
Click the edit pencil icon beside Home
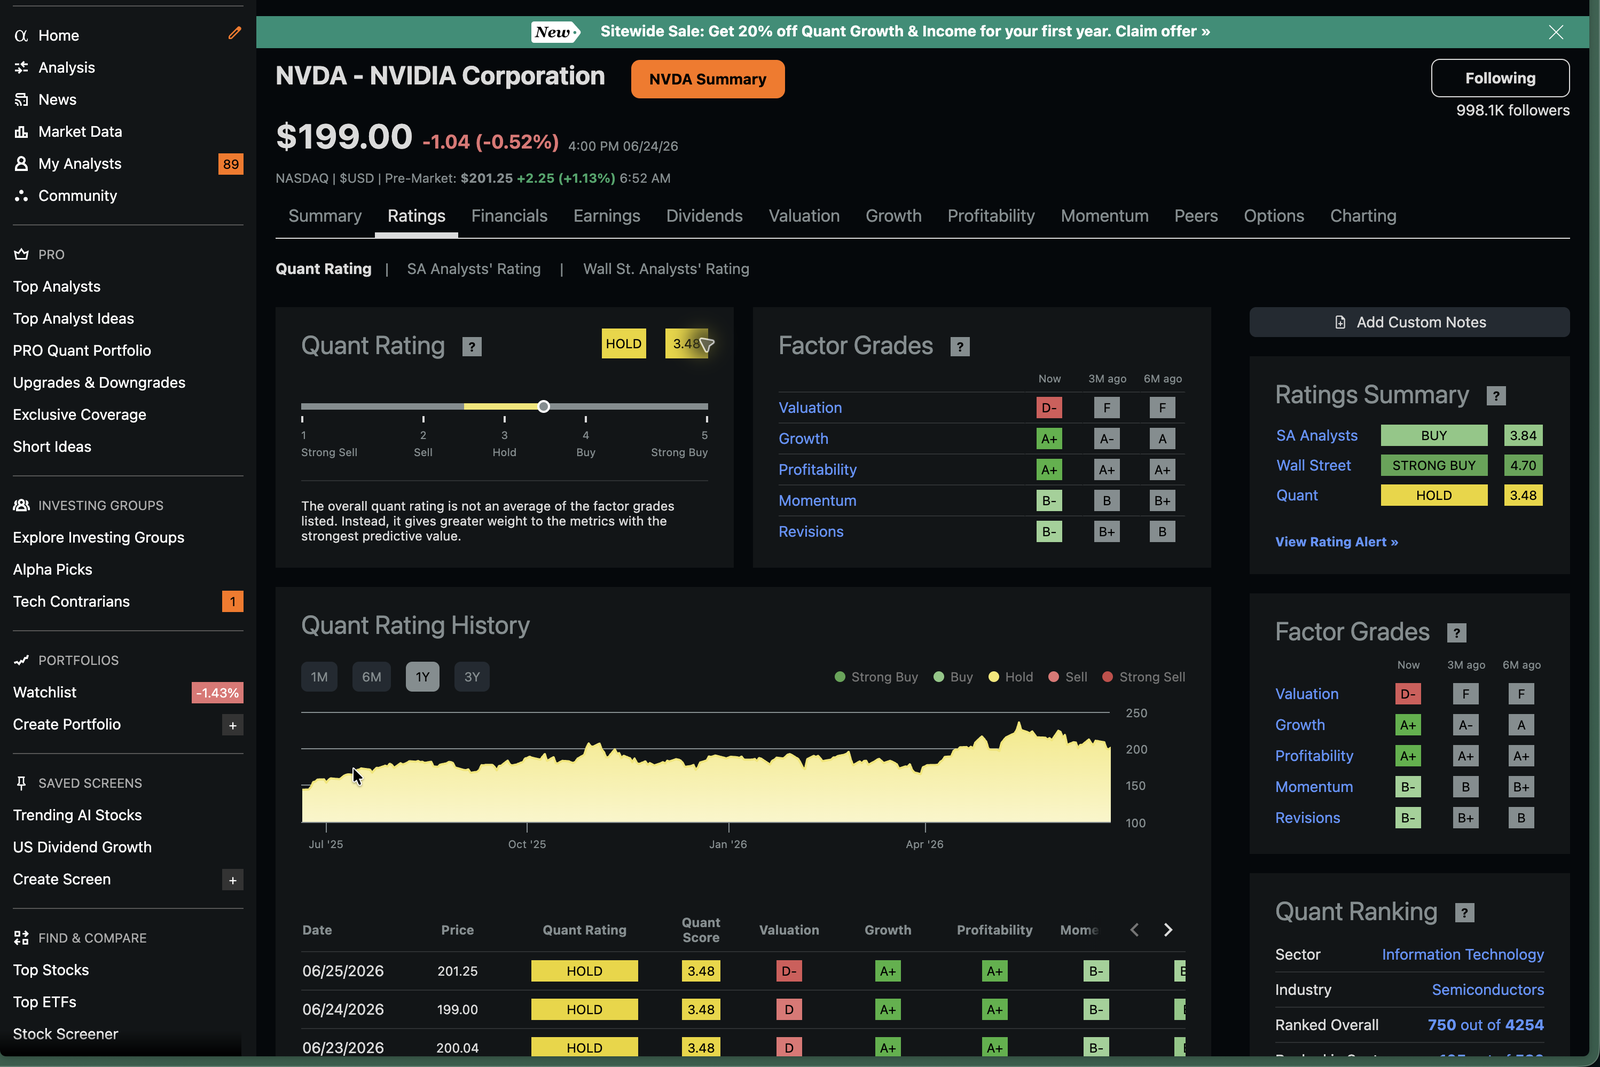234,33
